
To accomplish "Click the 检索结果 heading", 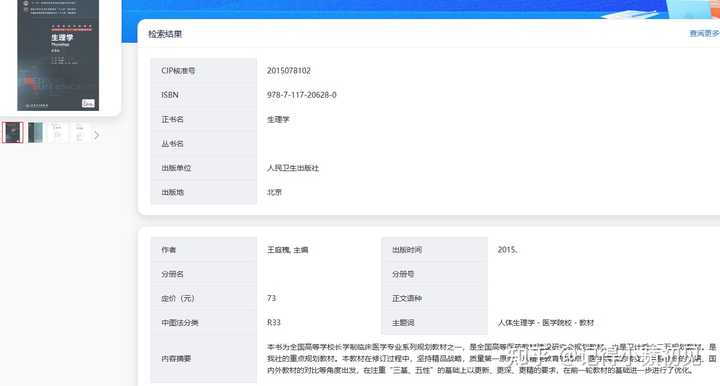I will tap(165, 34).
